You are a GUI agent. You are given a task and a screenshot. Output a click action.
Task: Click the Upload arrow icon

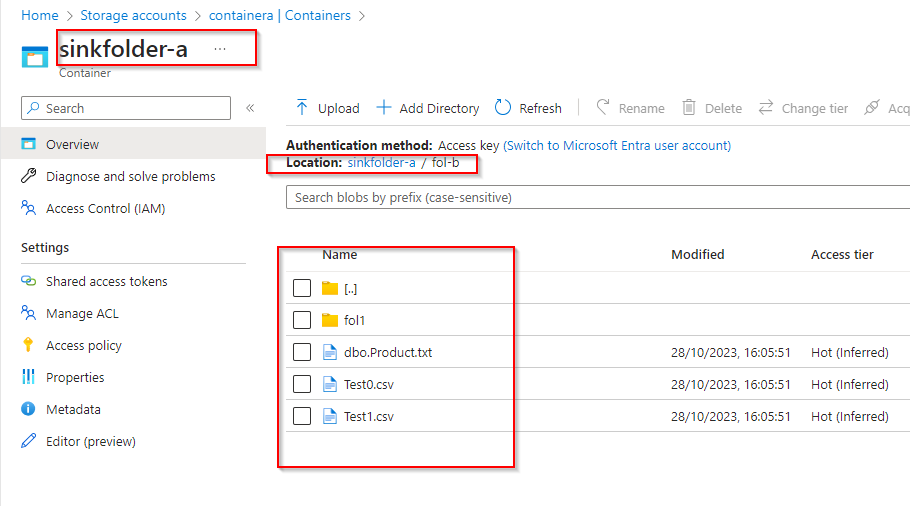click(302, 107)
